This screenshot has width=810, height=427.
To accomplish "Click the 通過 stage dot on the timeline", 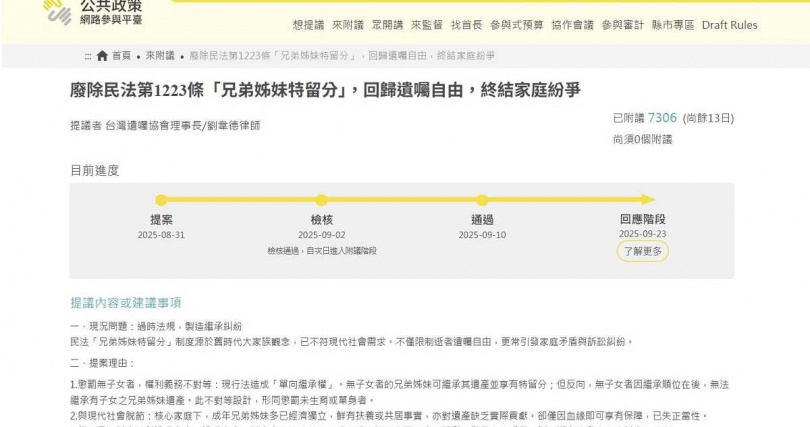I will point(482,200).
